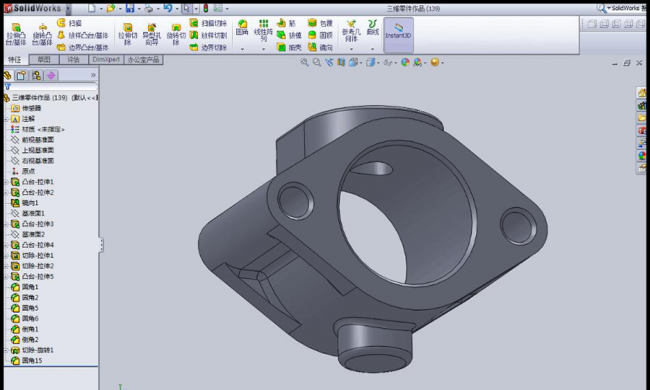Image resolution: width=650 pixels, height=390 pixels.
Task: Open the Undo history dropdown arrow
Action: point(176,8)
